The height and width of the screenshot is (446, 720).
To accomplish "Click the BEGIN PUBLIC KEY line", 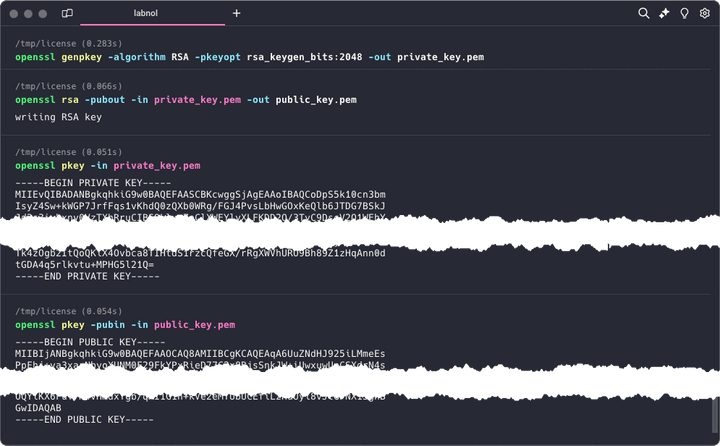I will point(90,342).
